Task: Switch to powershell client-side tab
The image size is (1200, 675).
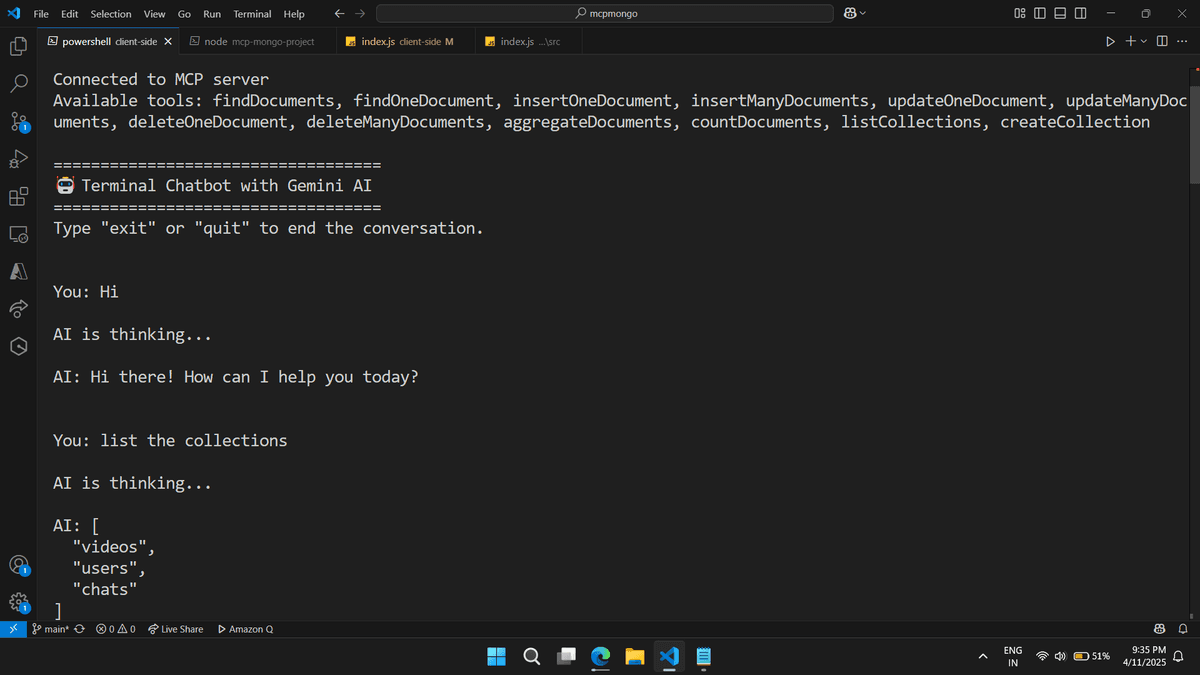Action: 110,42
